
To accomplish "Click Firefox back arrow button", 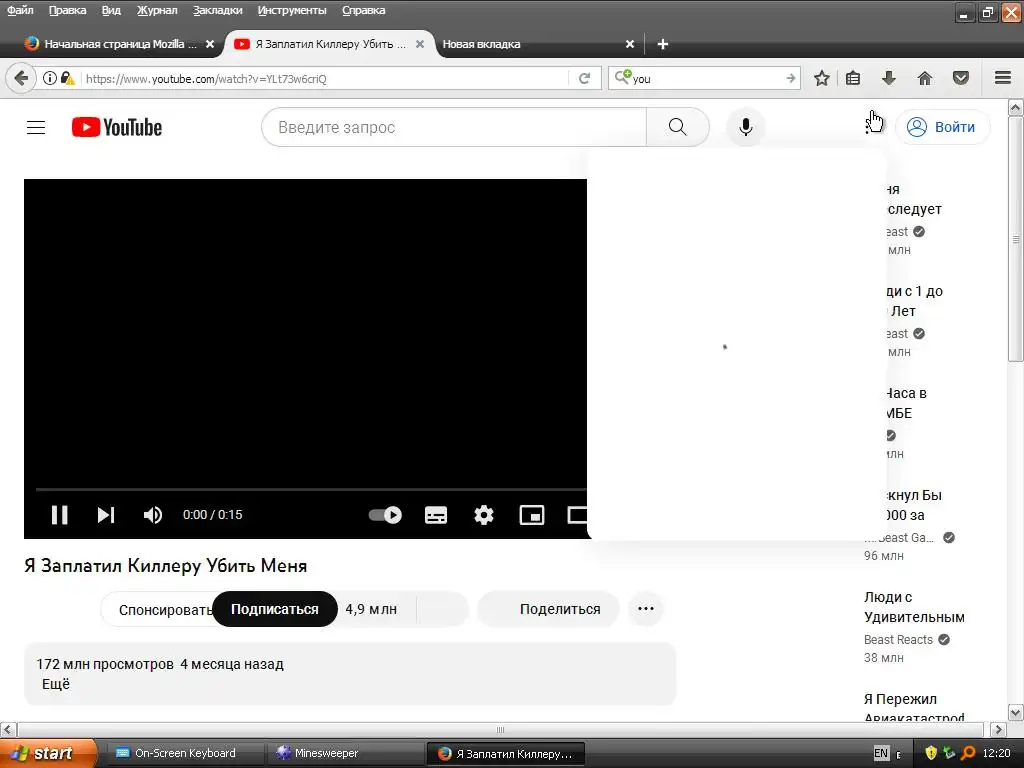I will click(21, 78).
